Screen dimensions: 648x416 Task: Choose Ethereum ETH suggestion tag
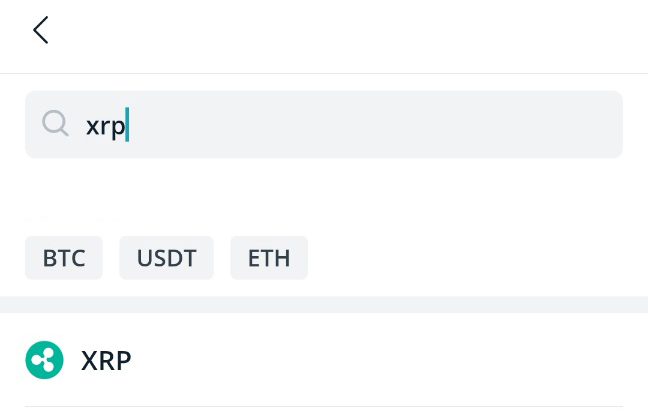coord(269,258)
